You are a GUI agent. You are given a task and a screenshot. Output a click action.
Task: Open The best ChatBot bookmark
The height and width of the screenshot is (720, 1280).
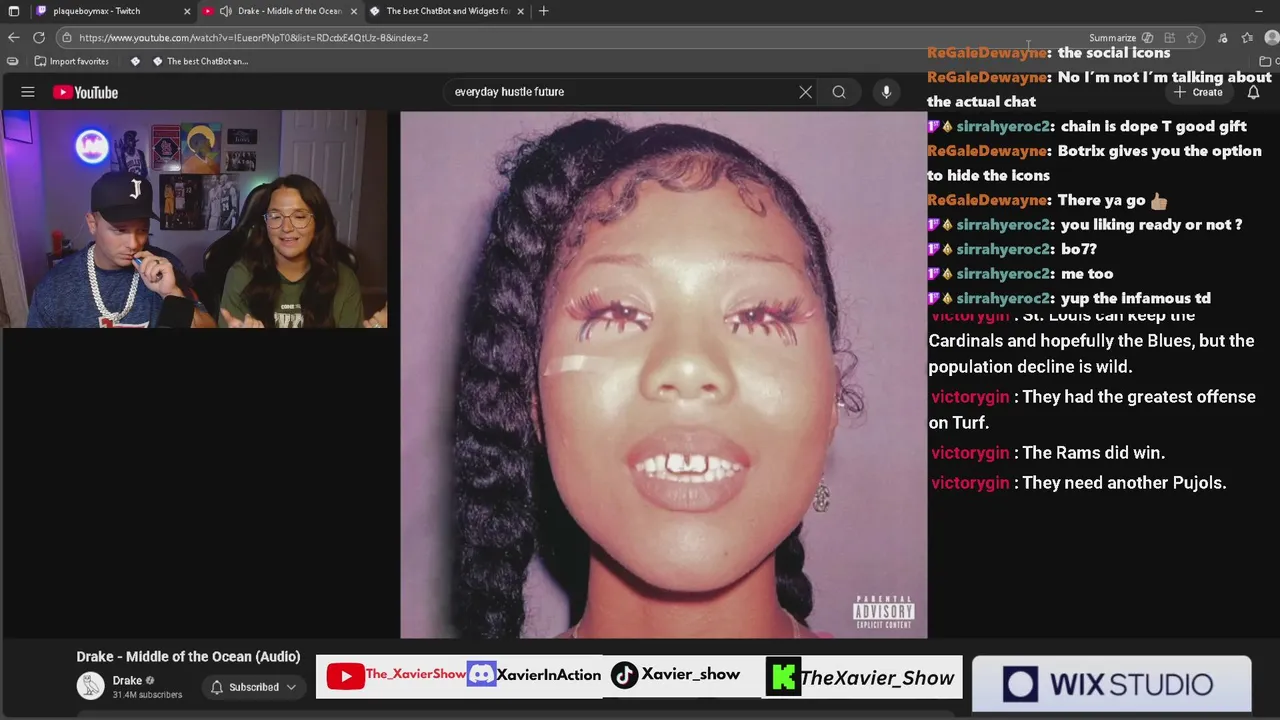tap(200, 61)
